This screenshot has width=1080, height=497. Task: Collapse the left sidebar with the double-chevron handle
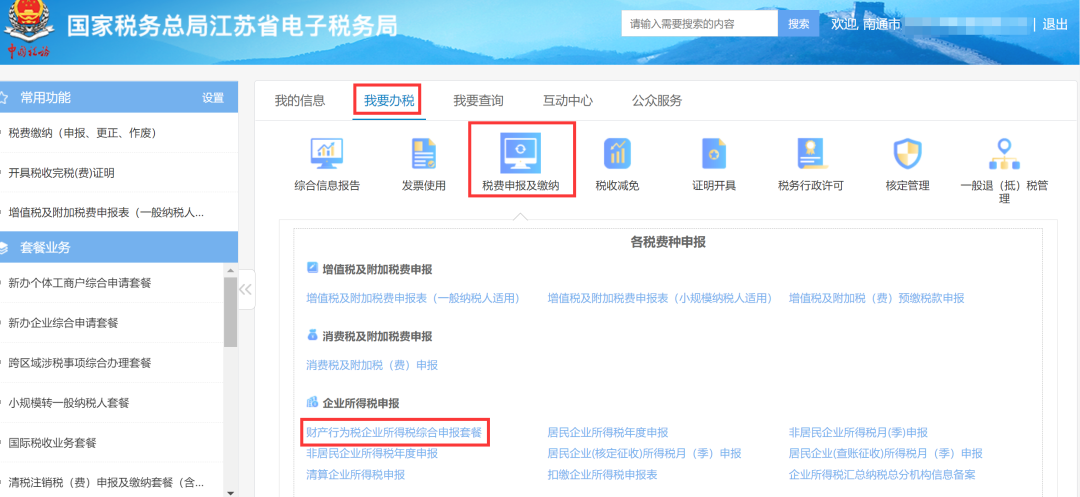246,289
